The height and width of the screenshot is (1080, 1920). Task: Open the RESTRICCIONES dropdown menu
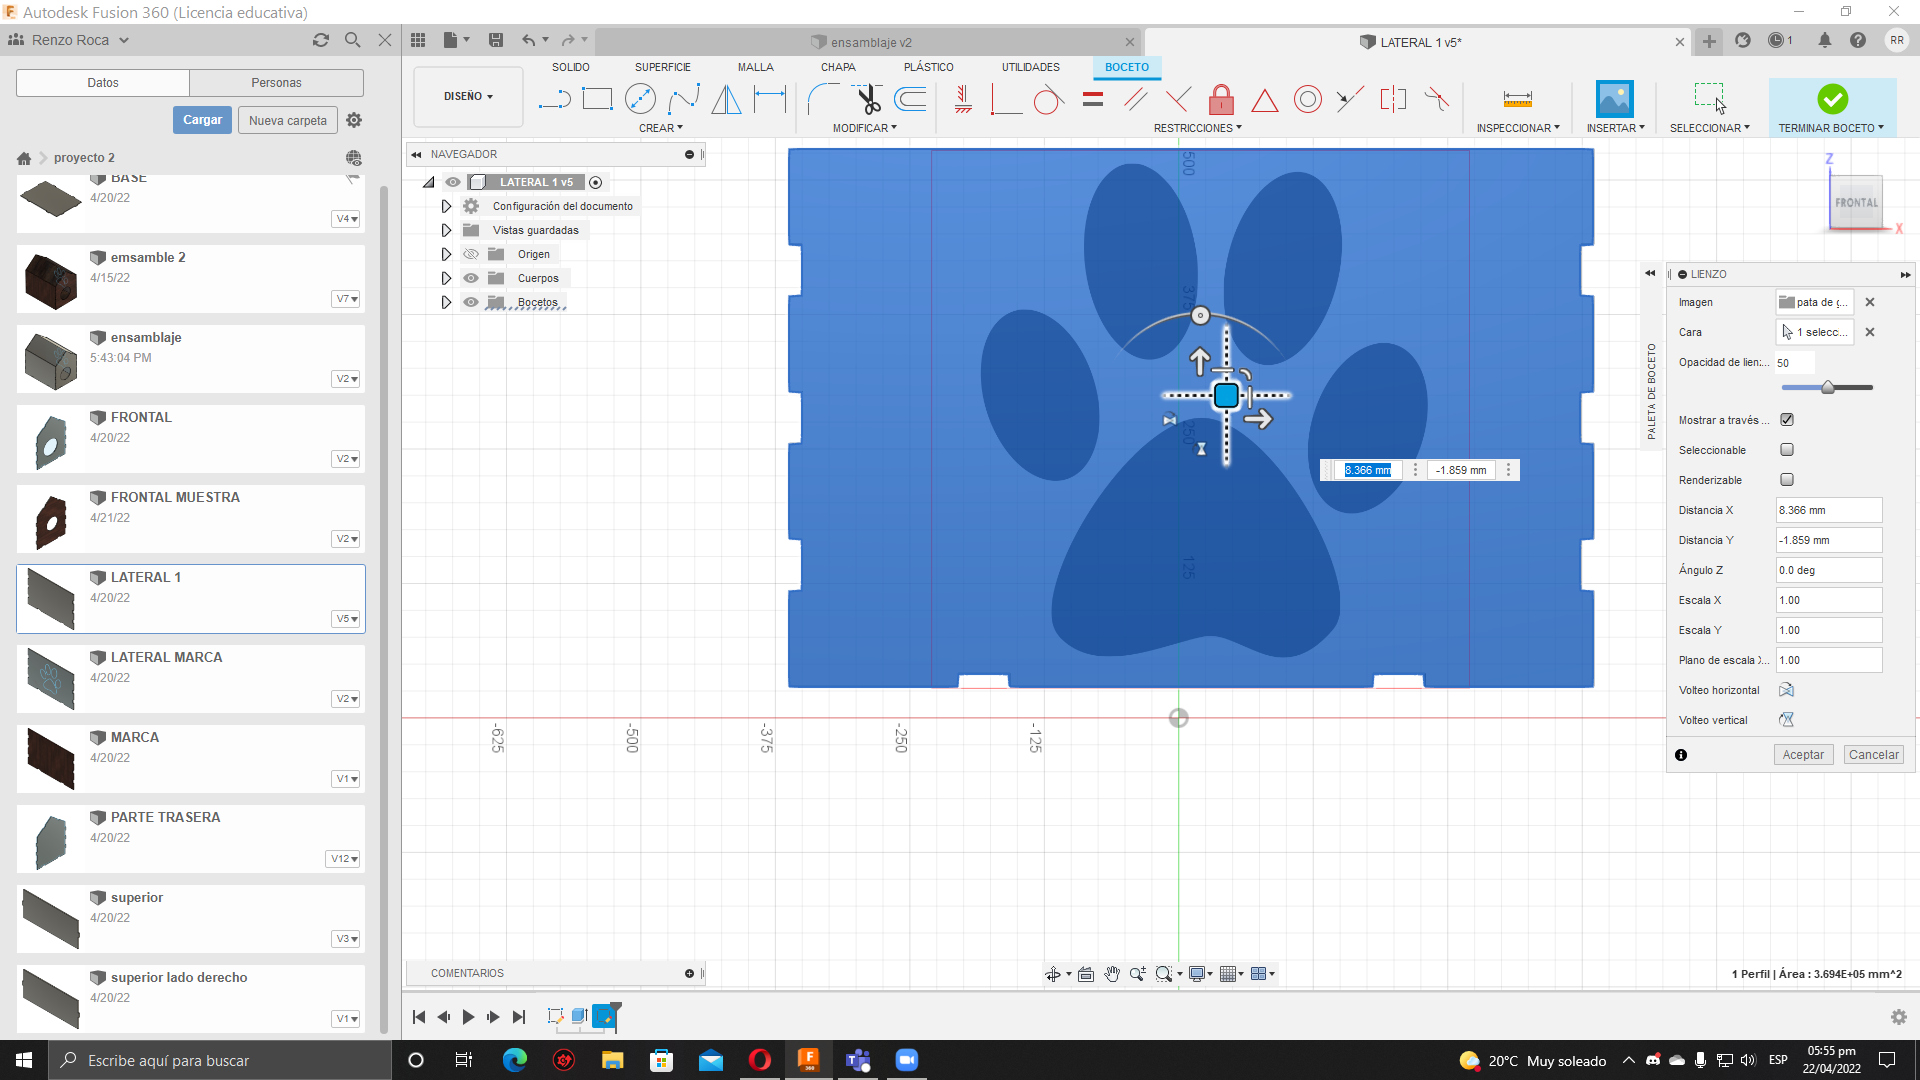click(1198, 128)
